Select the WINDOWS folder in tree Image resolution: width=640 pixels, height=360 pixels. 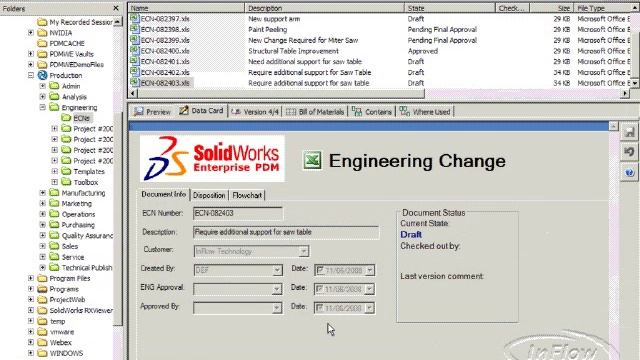coord(66,353)
